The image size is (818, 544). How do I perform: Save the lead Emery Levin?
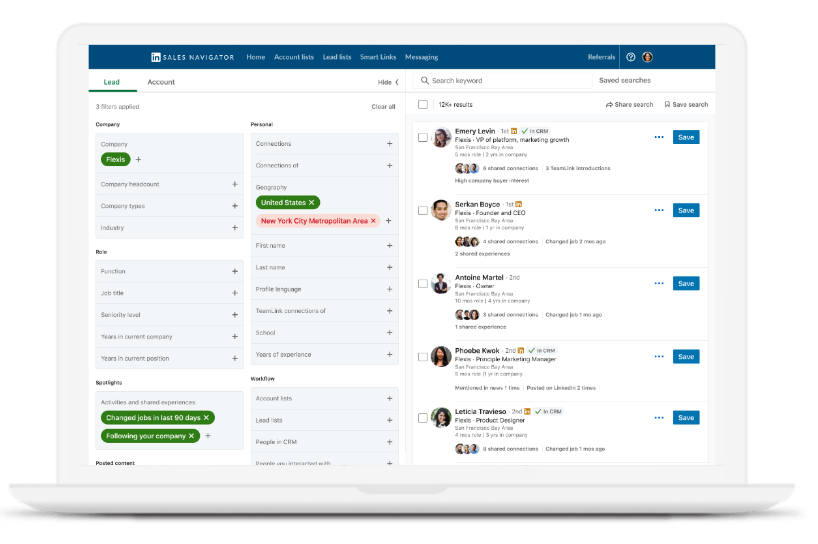tap(686, 137)
